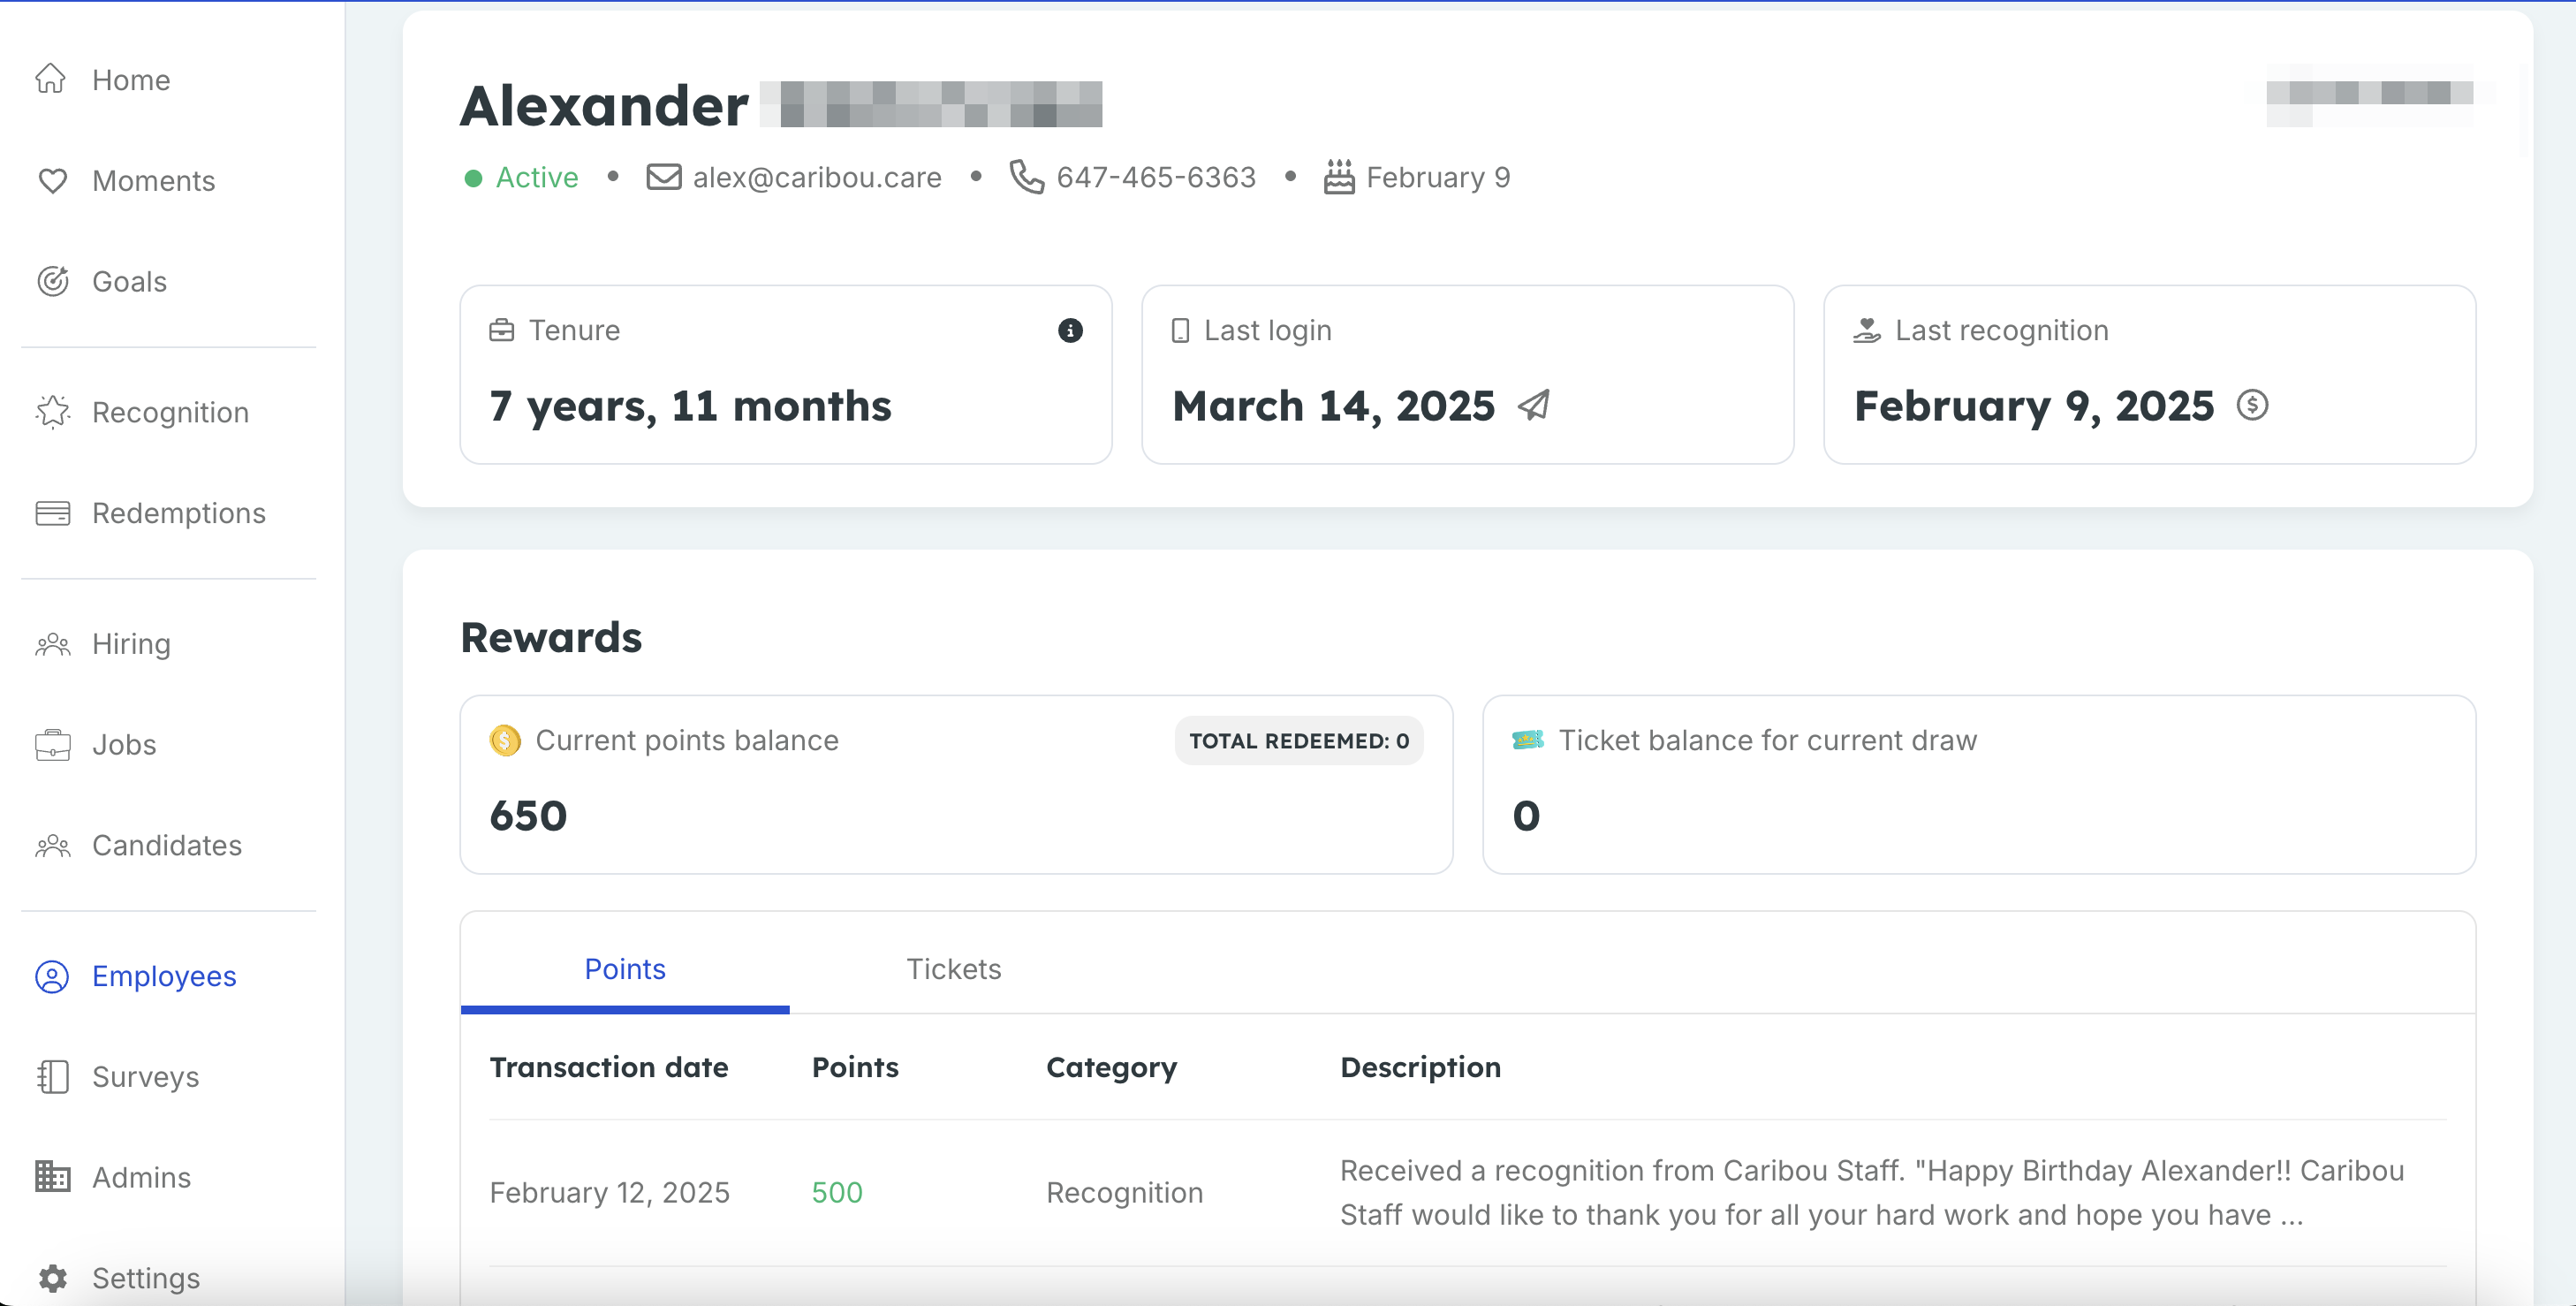Click the Points column header
The image size is (2576, 1306).
[x=855, y=1067]
